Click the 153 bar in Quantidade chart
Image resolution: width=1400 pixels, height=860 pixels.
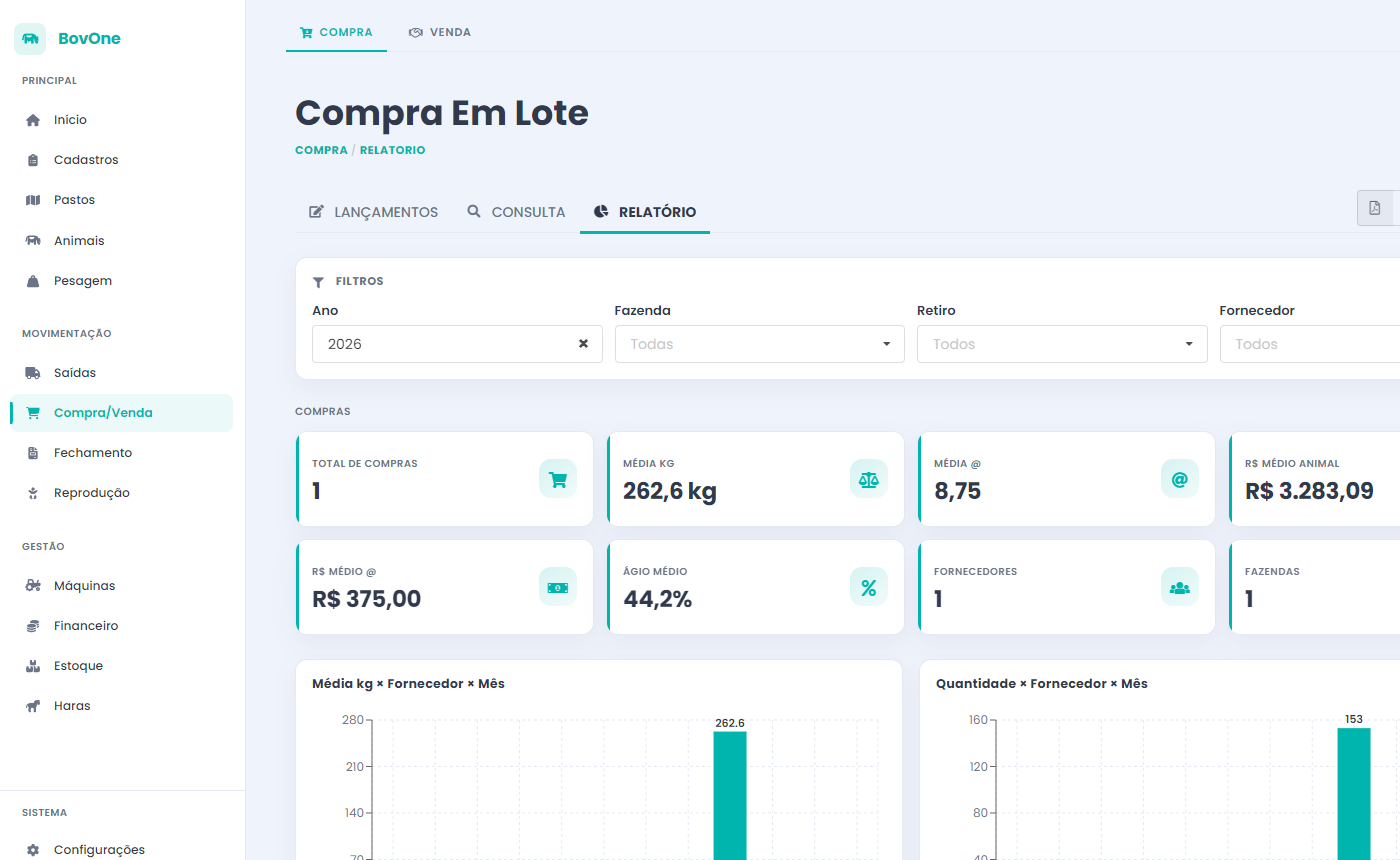click(x=1354, y=793)
